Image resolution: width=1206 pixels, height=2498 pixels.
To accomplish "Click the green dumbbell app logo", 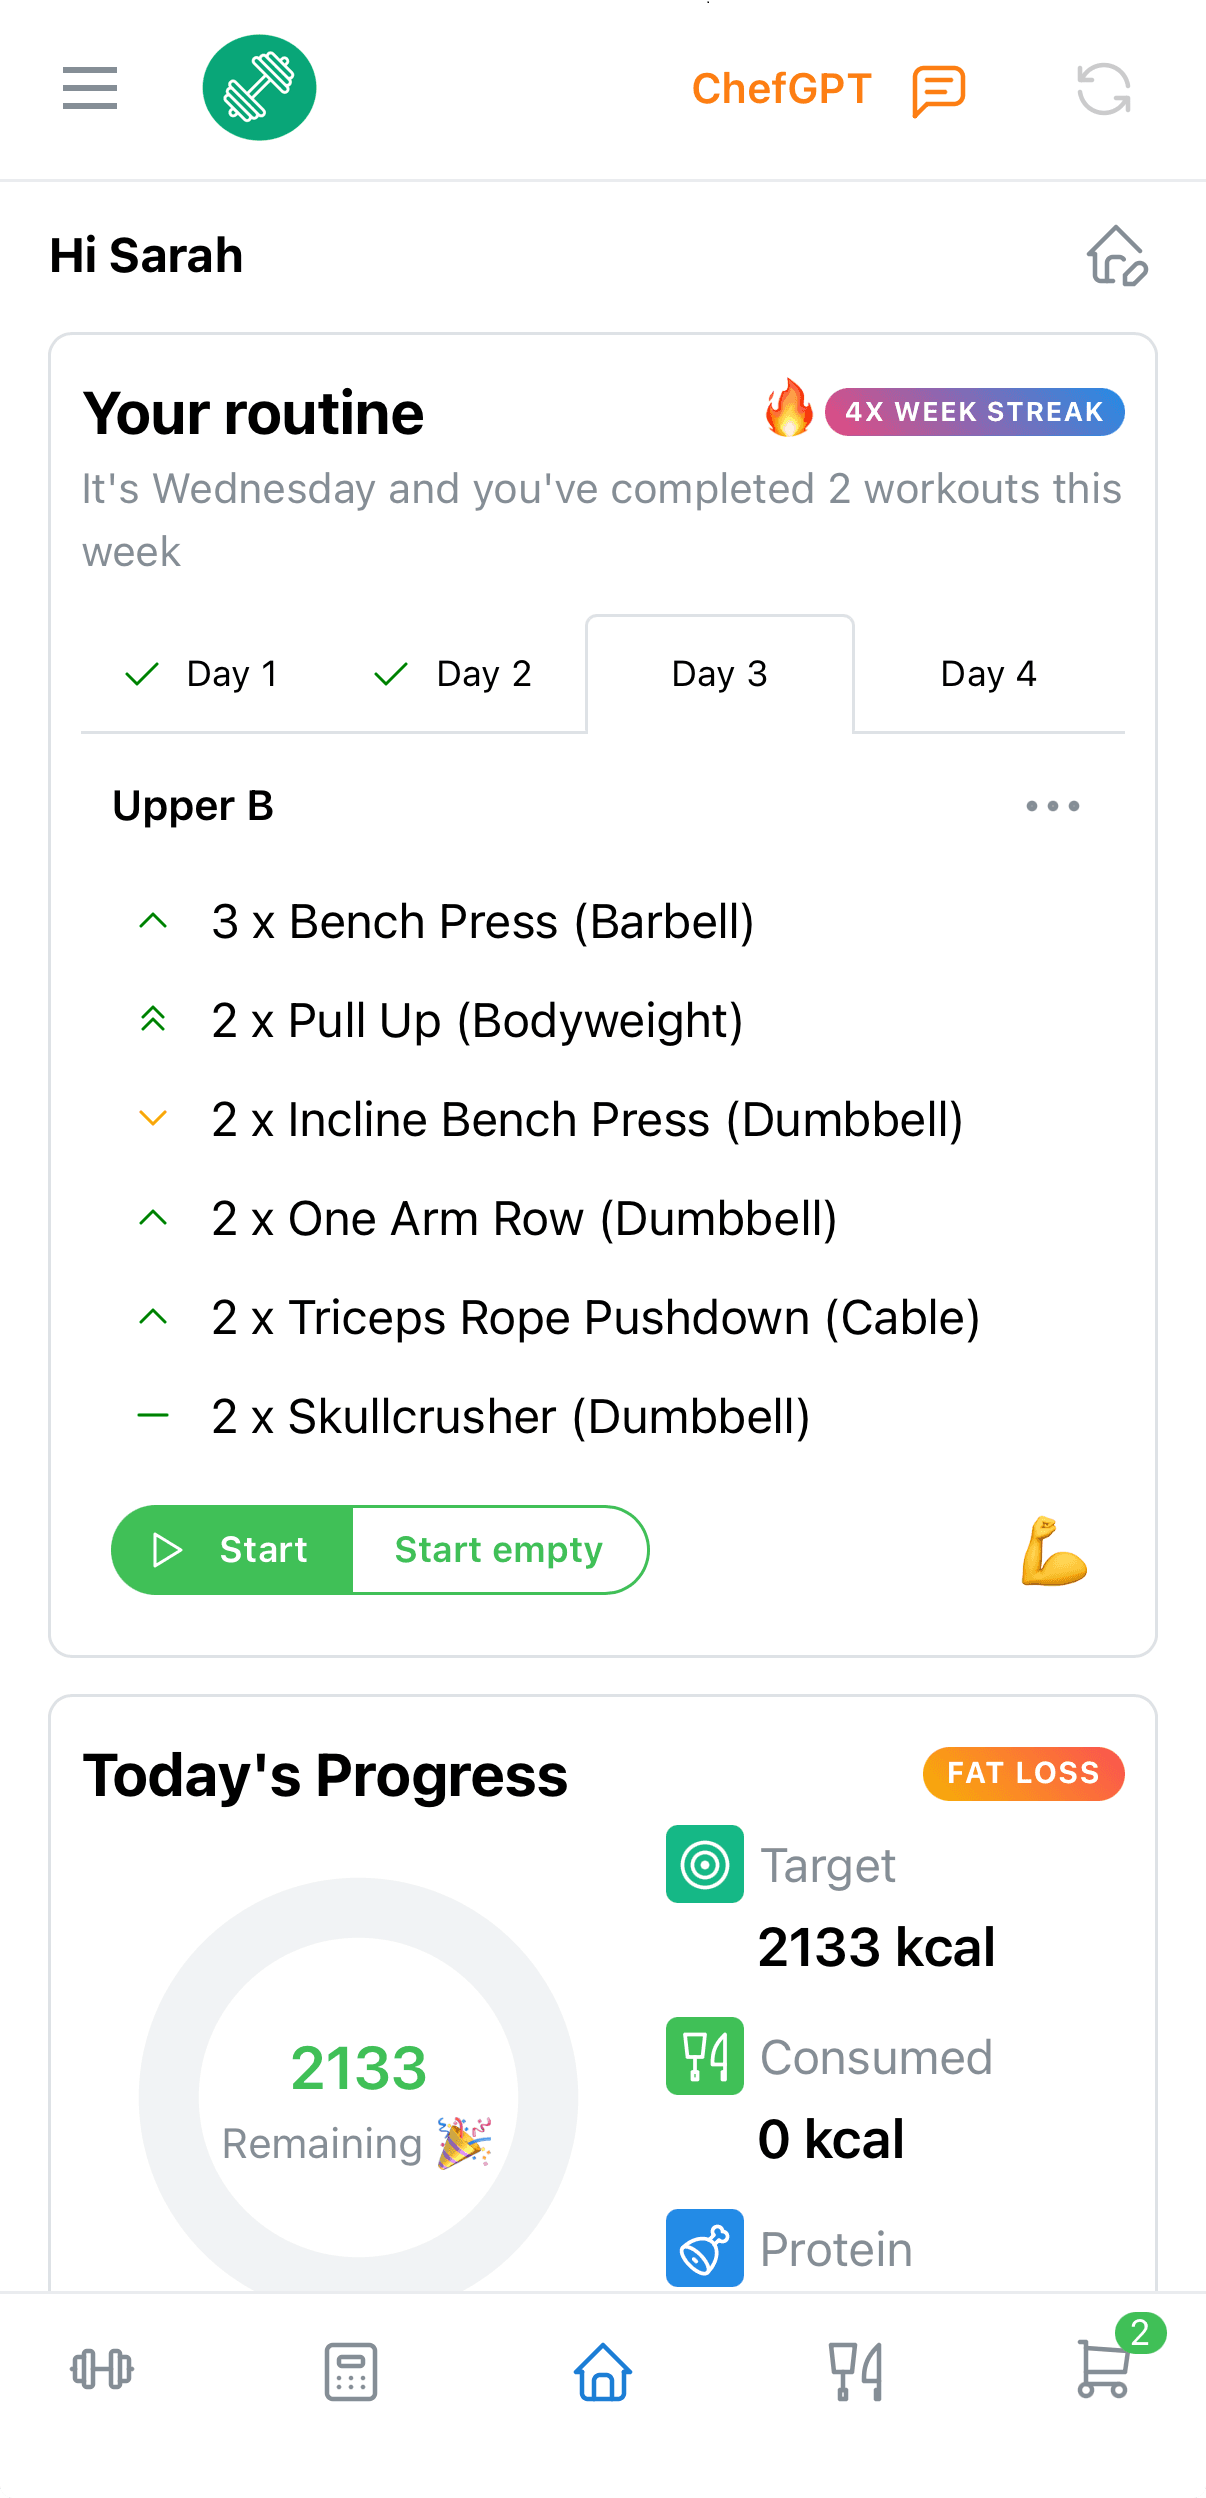I will pos(259,87).
